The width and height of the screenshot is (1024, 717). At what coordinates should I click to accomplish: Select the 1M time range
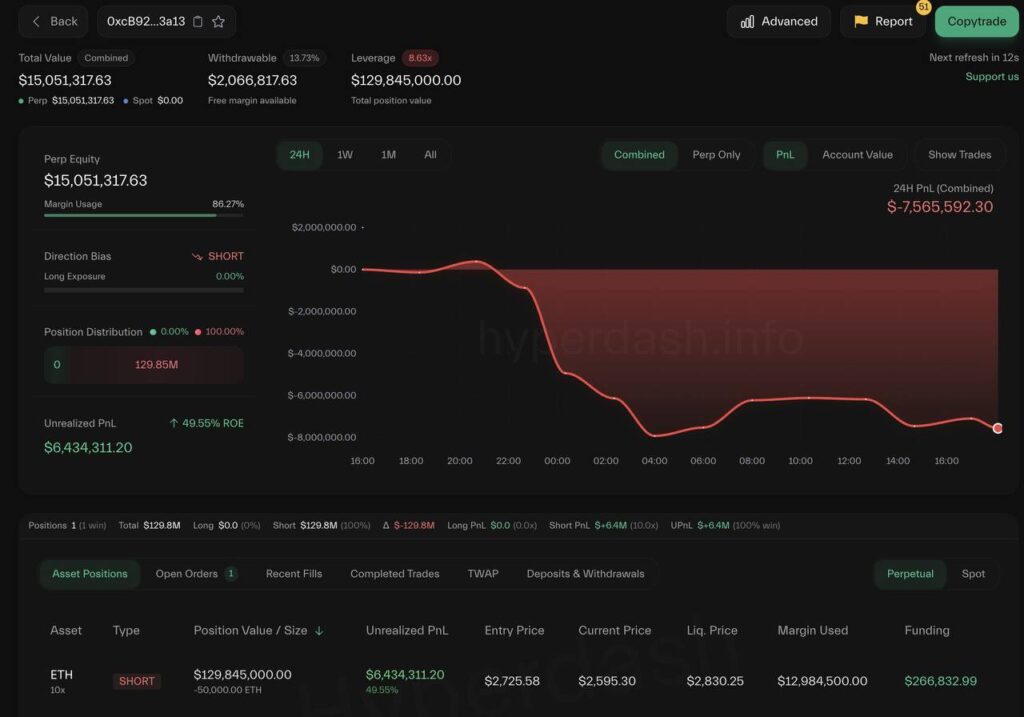tap(388, 155)
